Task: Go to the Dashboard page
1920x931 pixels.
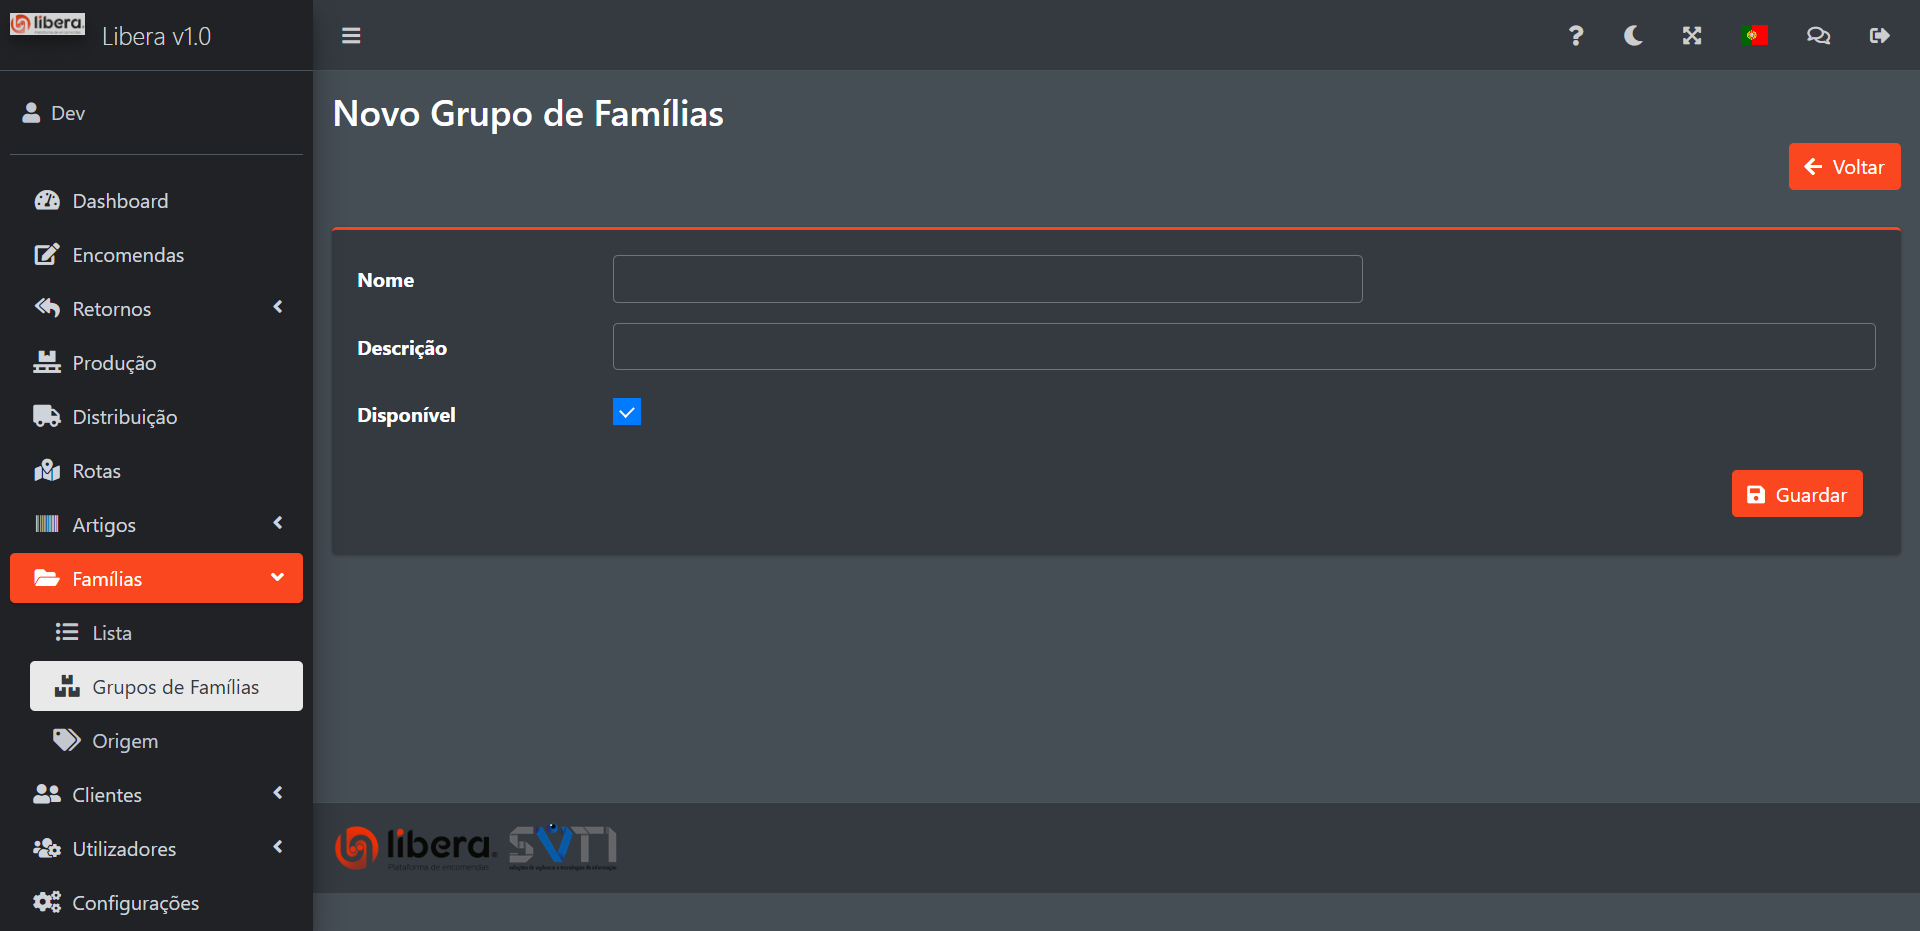Action: (x=120, y=201)
